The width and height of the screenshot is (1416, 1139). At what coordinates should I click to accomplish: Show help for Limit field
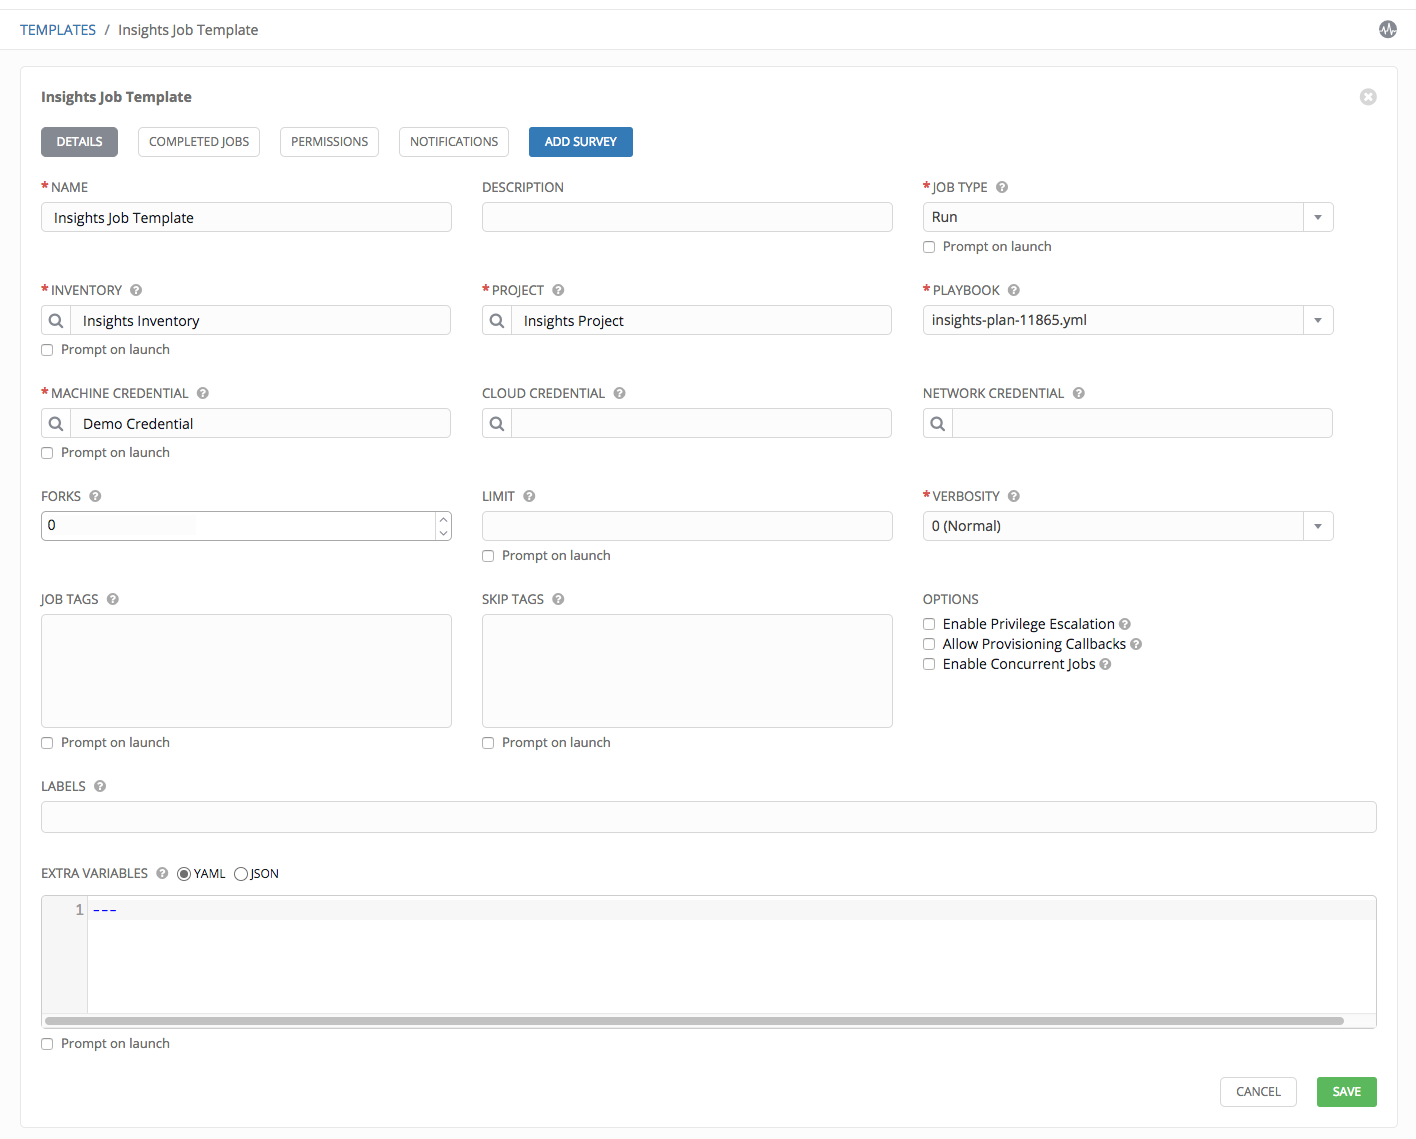529,496
